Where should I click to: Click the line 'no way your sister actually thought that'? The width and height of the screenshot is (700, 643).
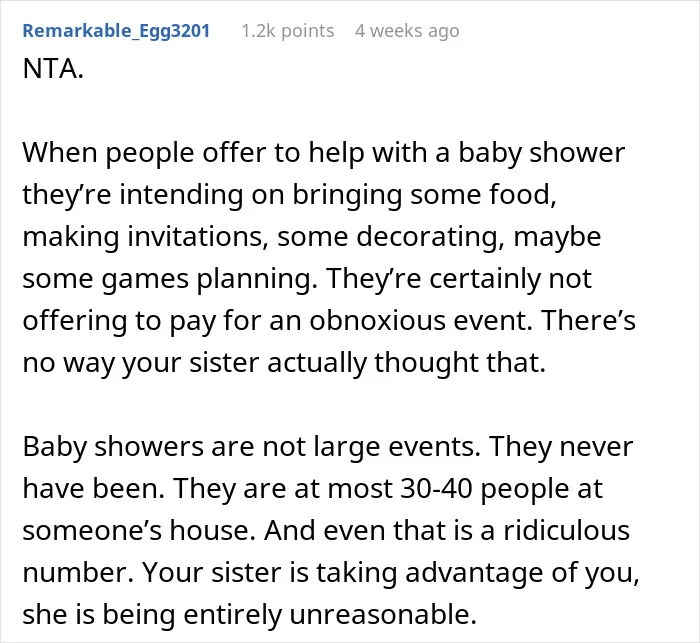284,363
